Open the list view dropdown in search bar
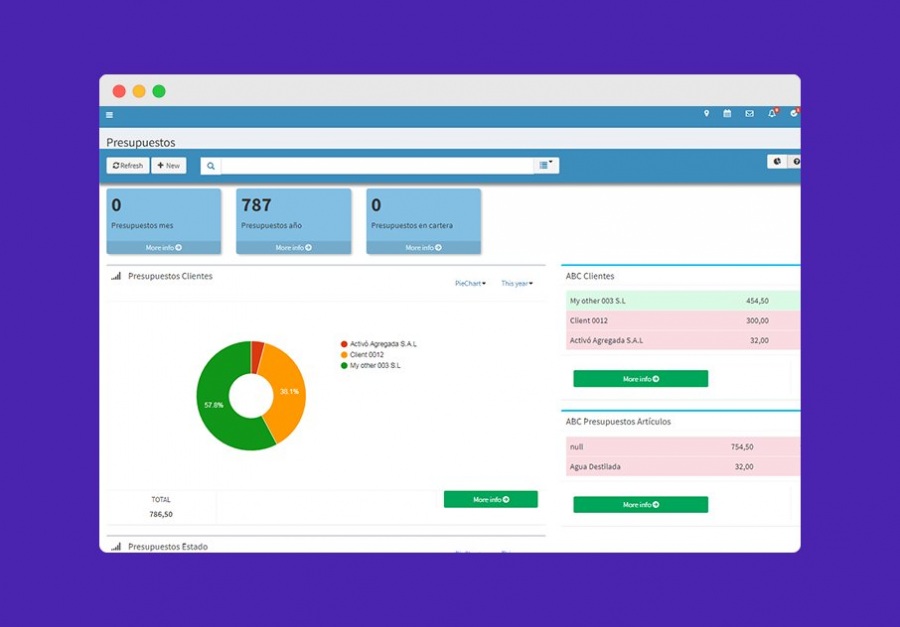900x627 pixels. click(545, 165)
